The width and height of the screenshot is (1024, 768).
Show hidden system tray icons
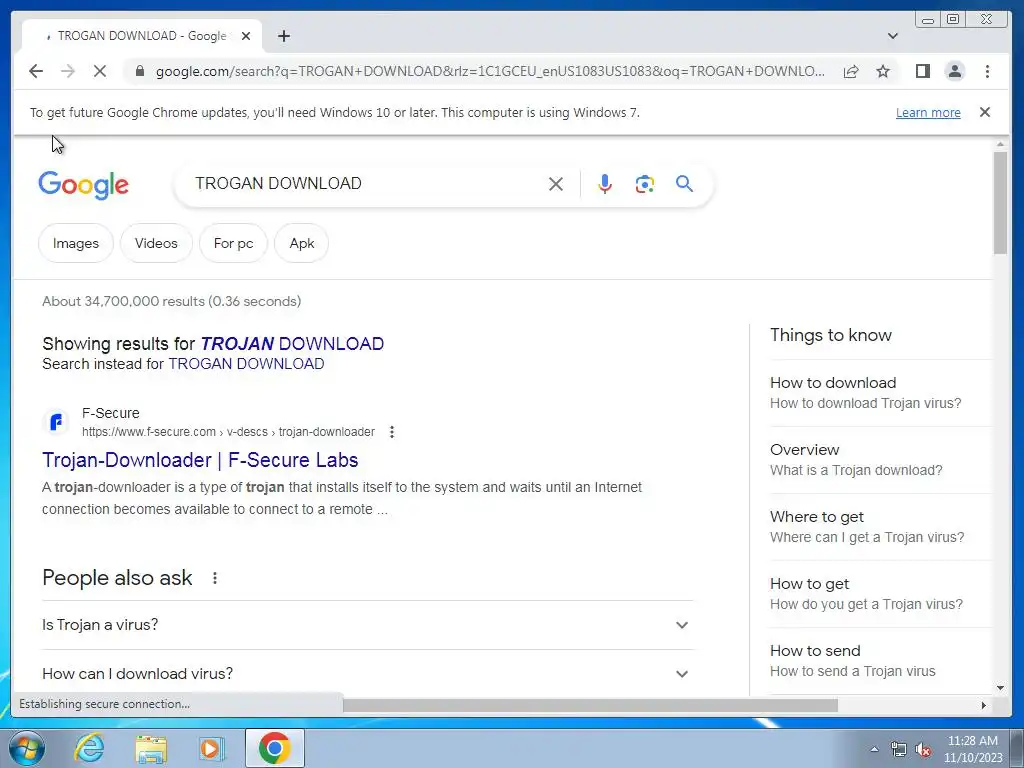pyautogui.click(x=874, y=749)
